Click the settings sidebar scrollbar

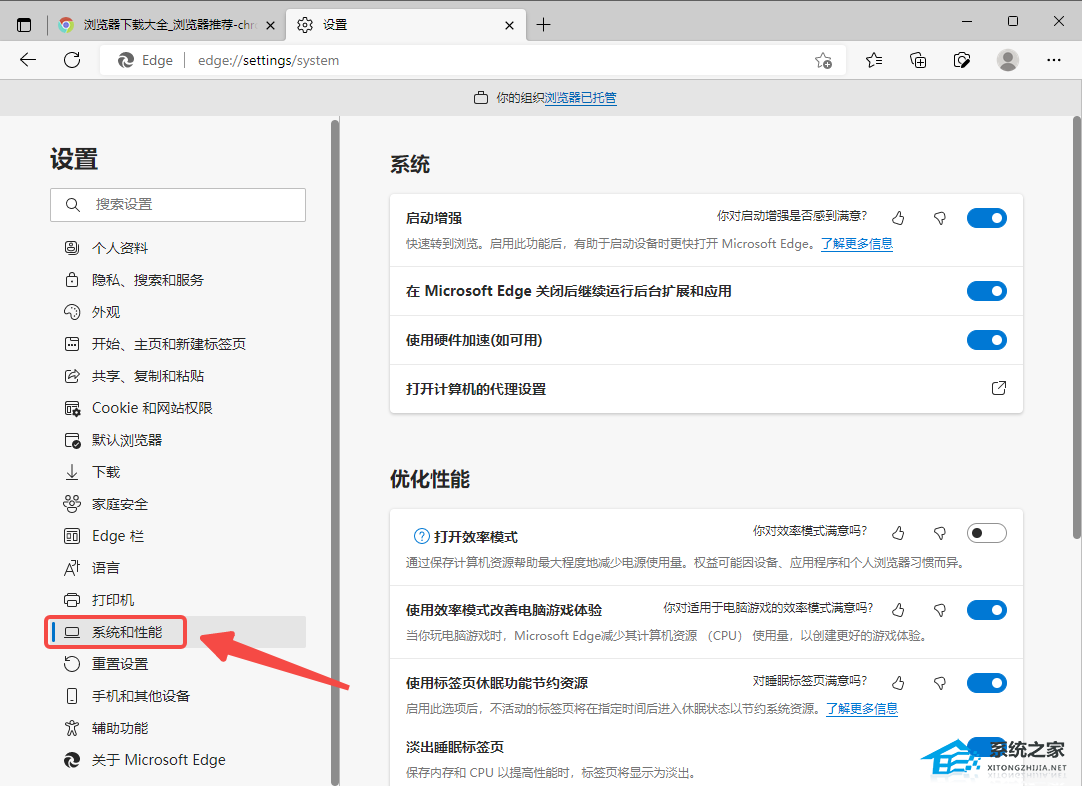click(x=335, y=452)
